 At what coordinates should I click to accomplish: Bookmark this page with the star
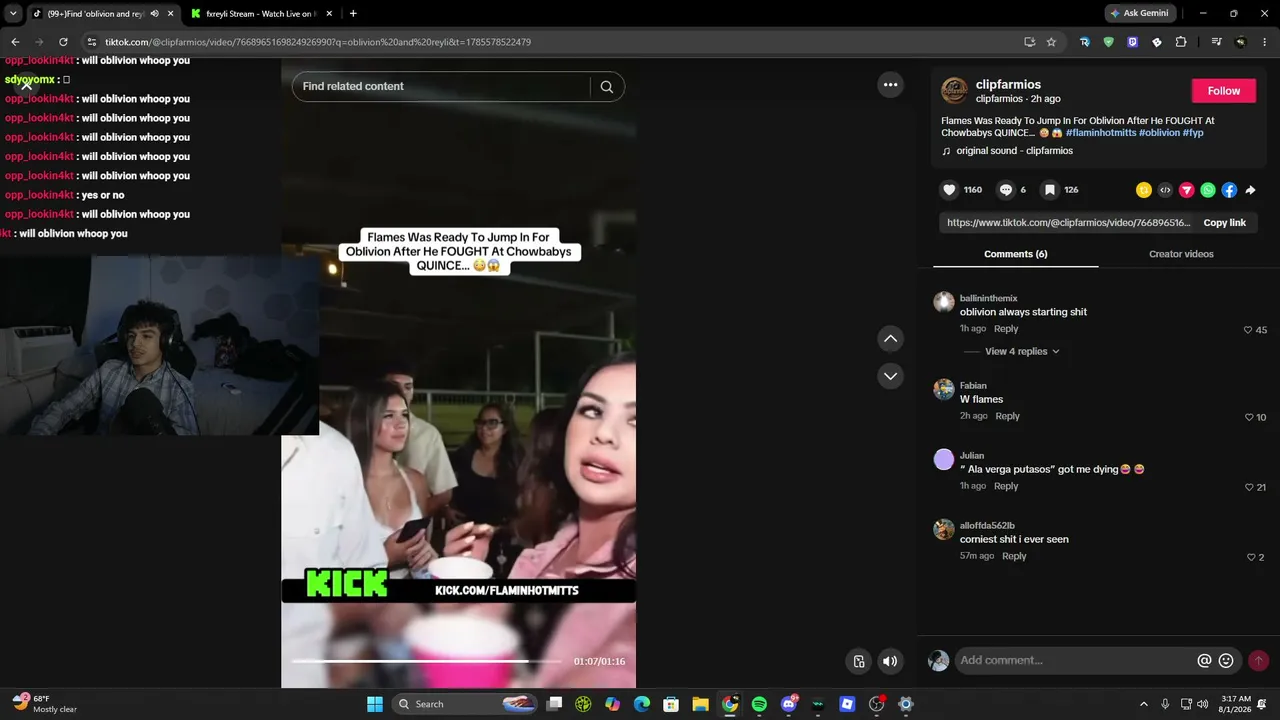(x=1051, y=42)
